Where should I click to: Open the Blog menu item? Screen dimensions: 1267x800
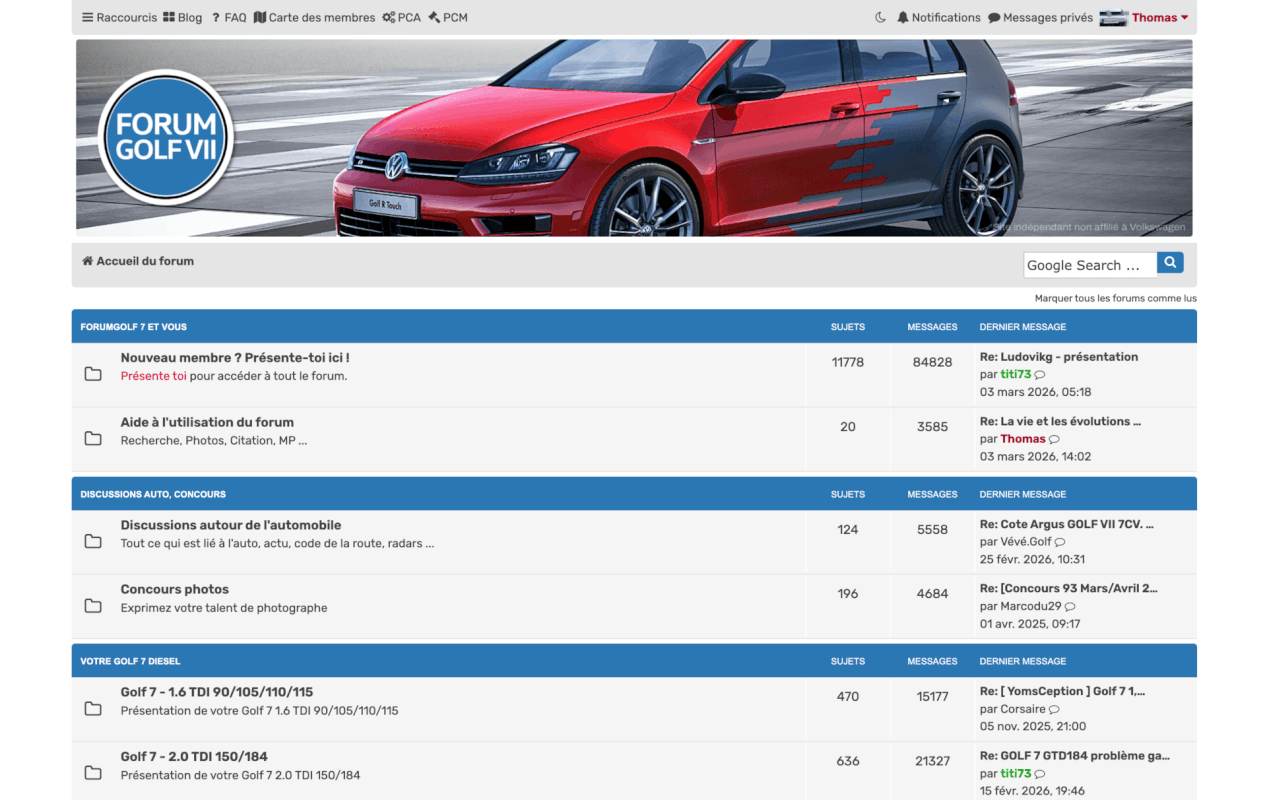point(182,17)
